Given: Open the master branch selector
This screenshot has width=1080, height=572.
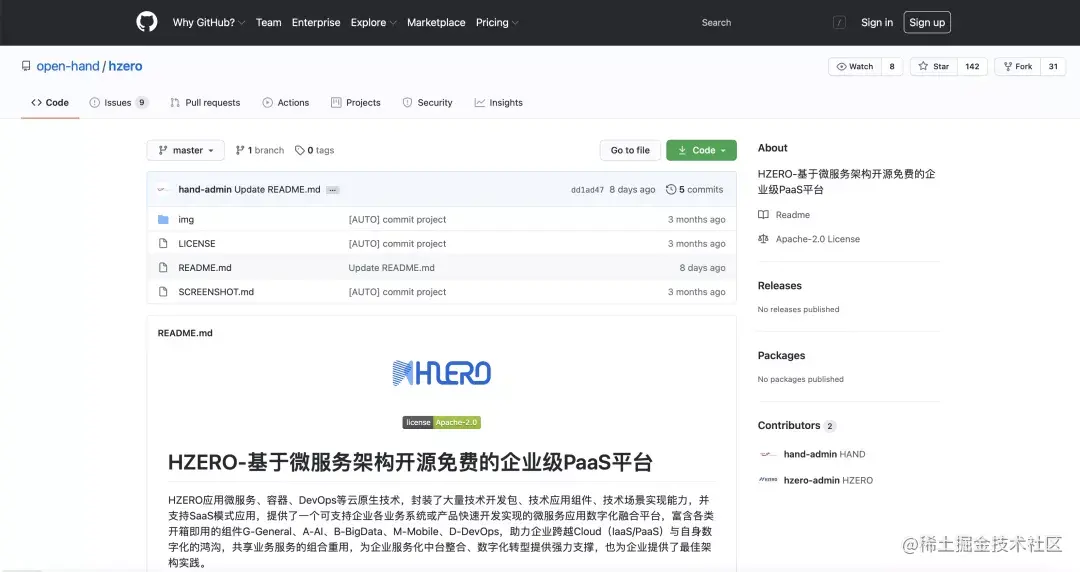Looking at the screenshot, I should coord(186,150).
